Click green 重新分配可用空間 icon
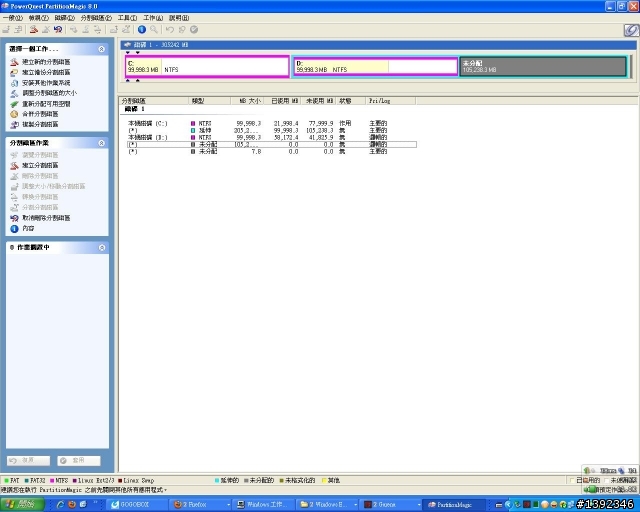Viewport: 640px width, 512px height. [14, 104]
